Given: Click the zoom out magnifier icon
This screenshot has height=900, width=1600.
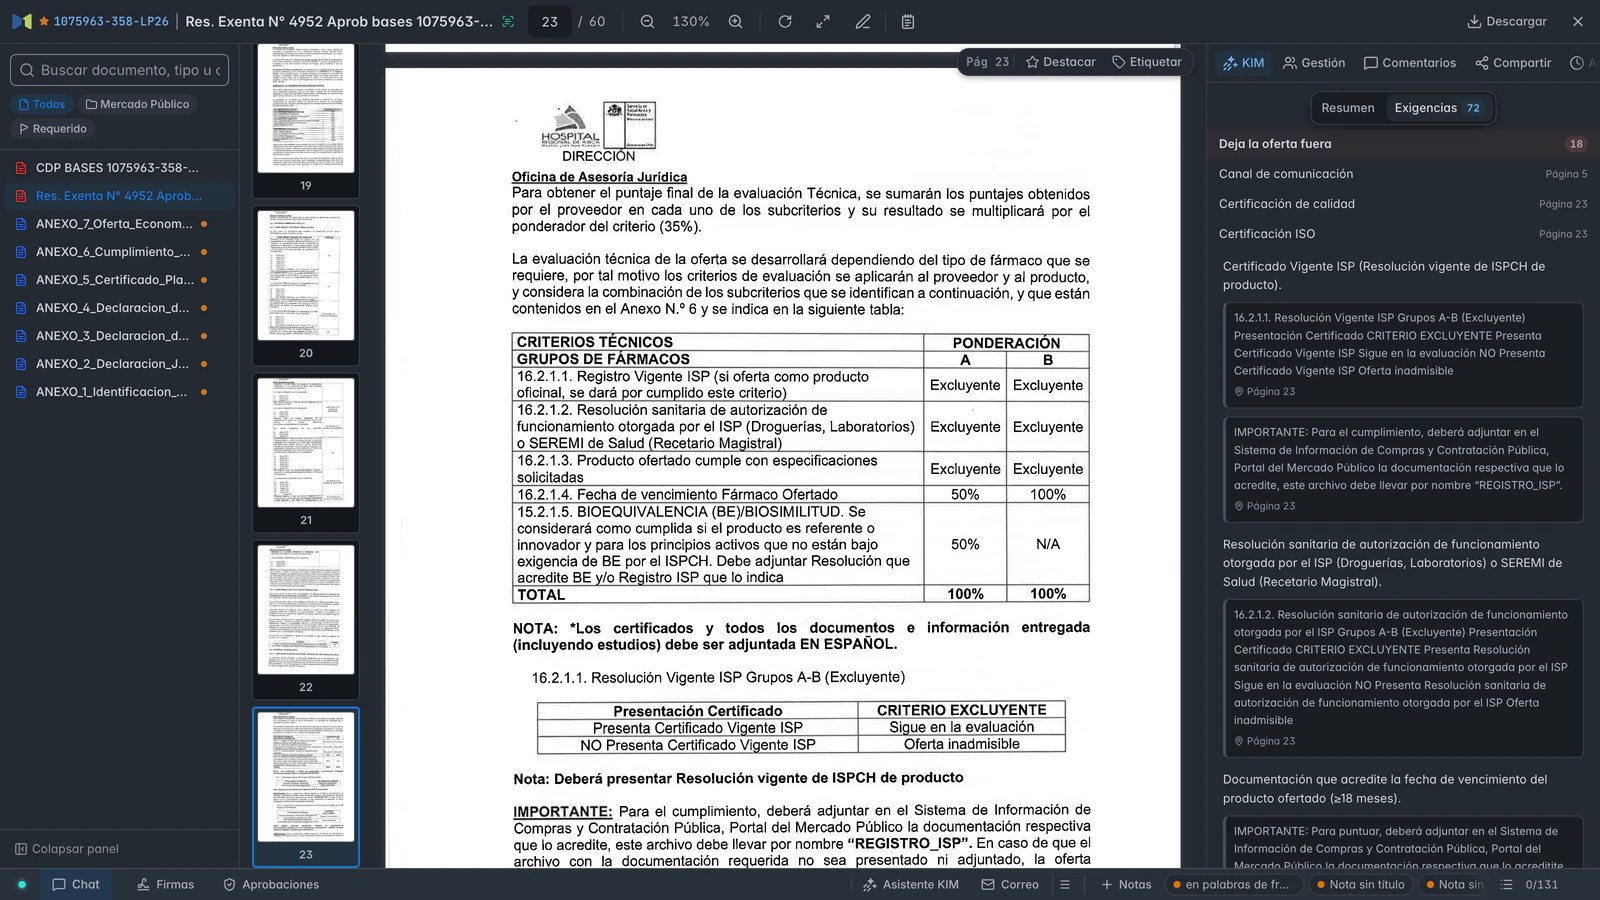Looking at the screenshot, I should tap(647, 21).
